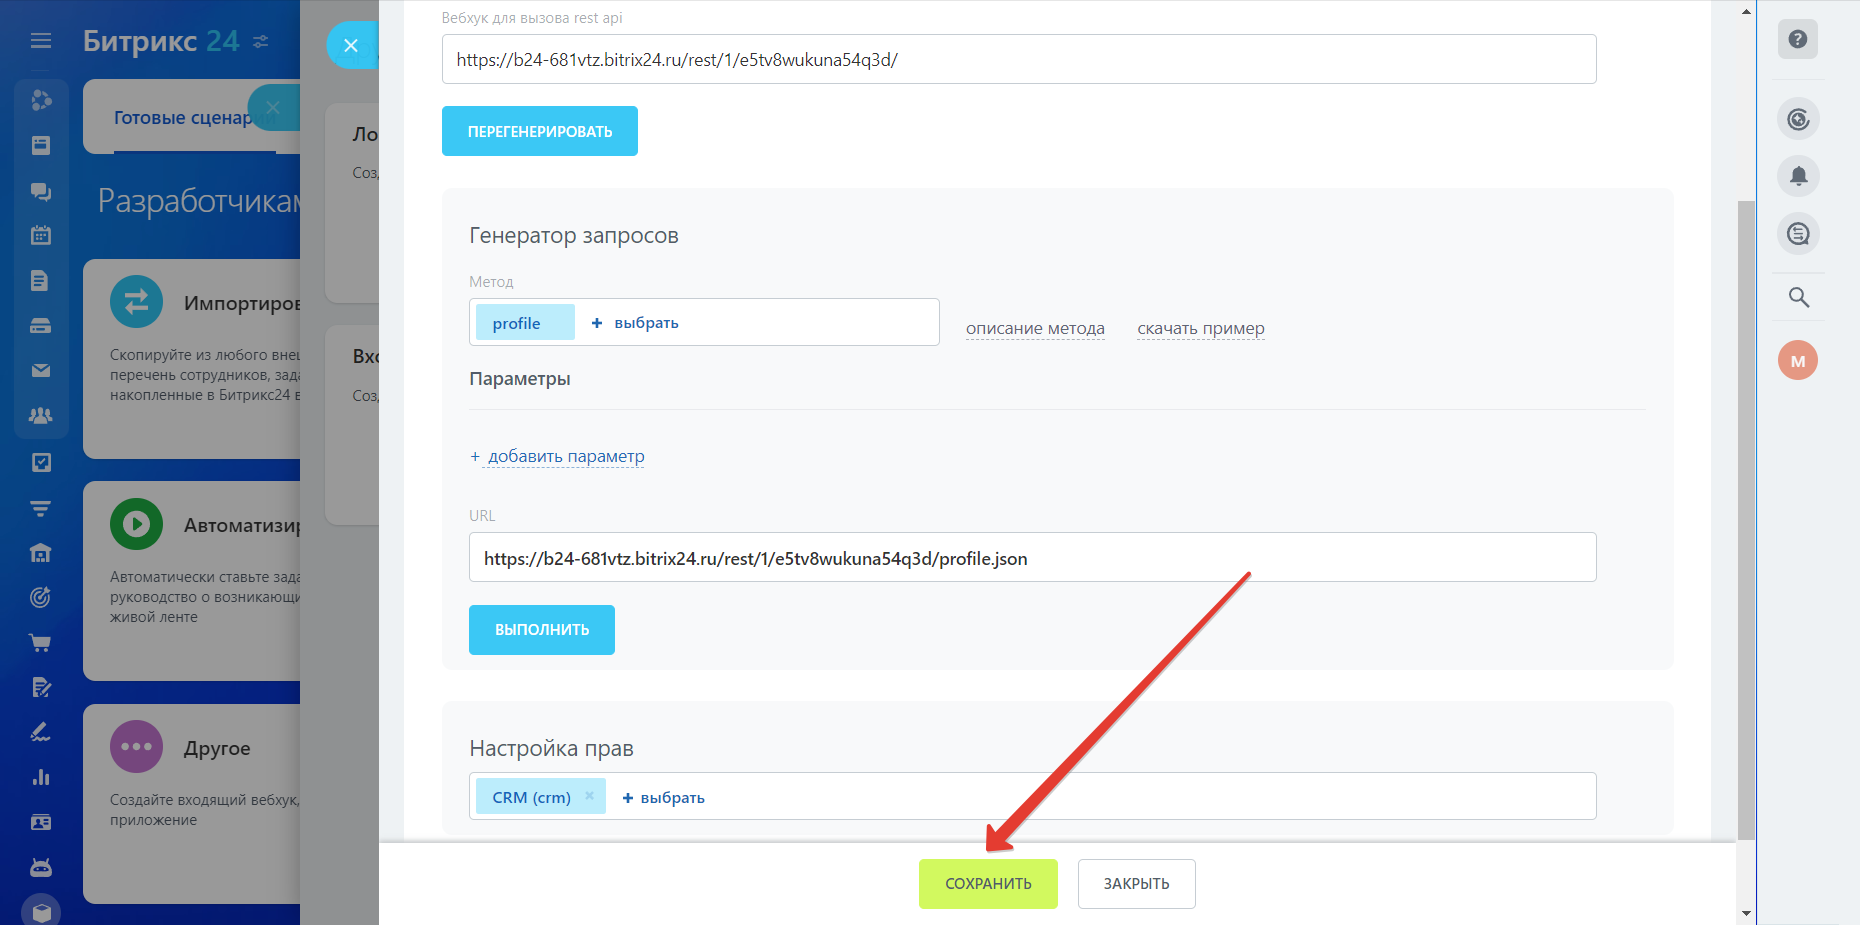1860x925 pixels.
Task: Open the 'Другое' scenario card
Action: click(192, 804)
